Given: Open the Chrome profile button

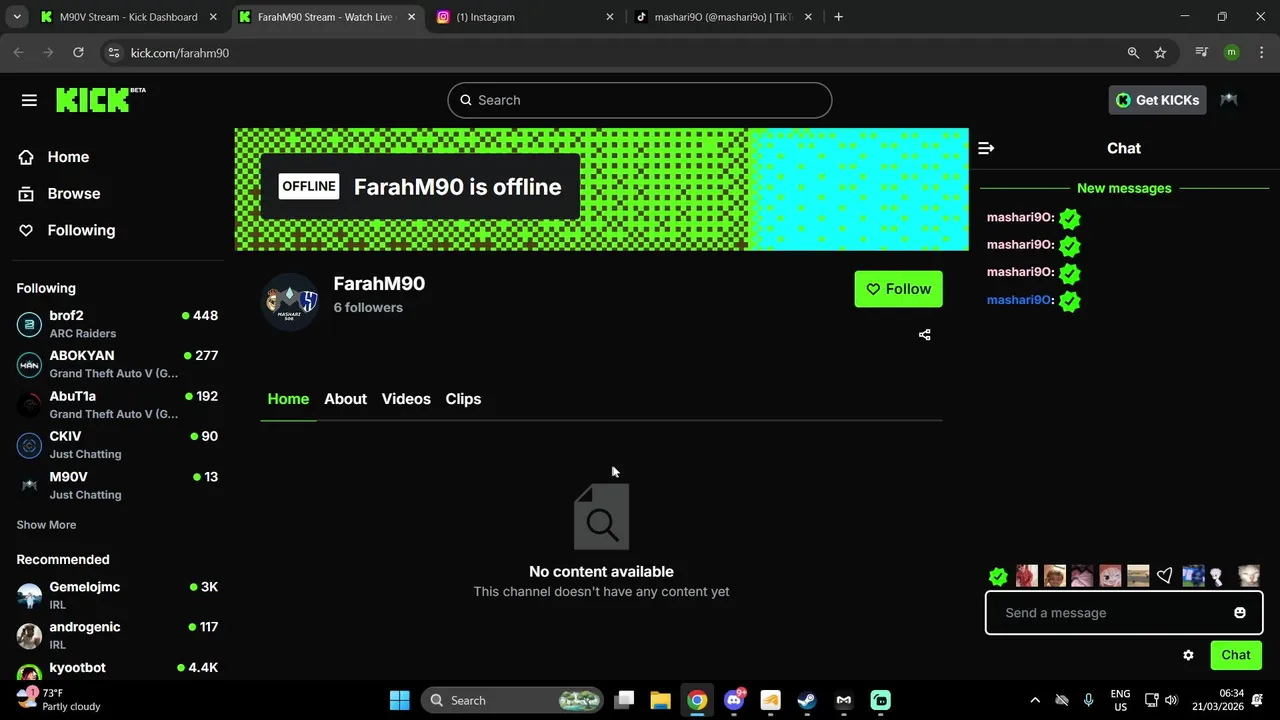Looking at the screenshot, I should [1231, 53].
